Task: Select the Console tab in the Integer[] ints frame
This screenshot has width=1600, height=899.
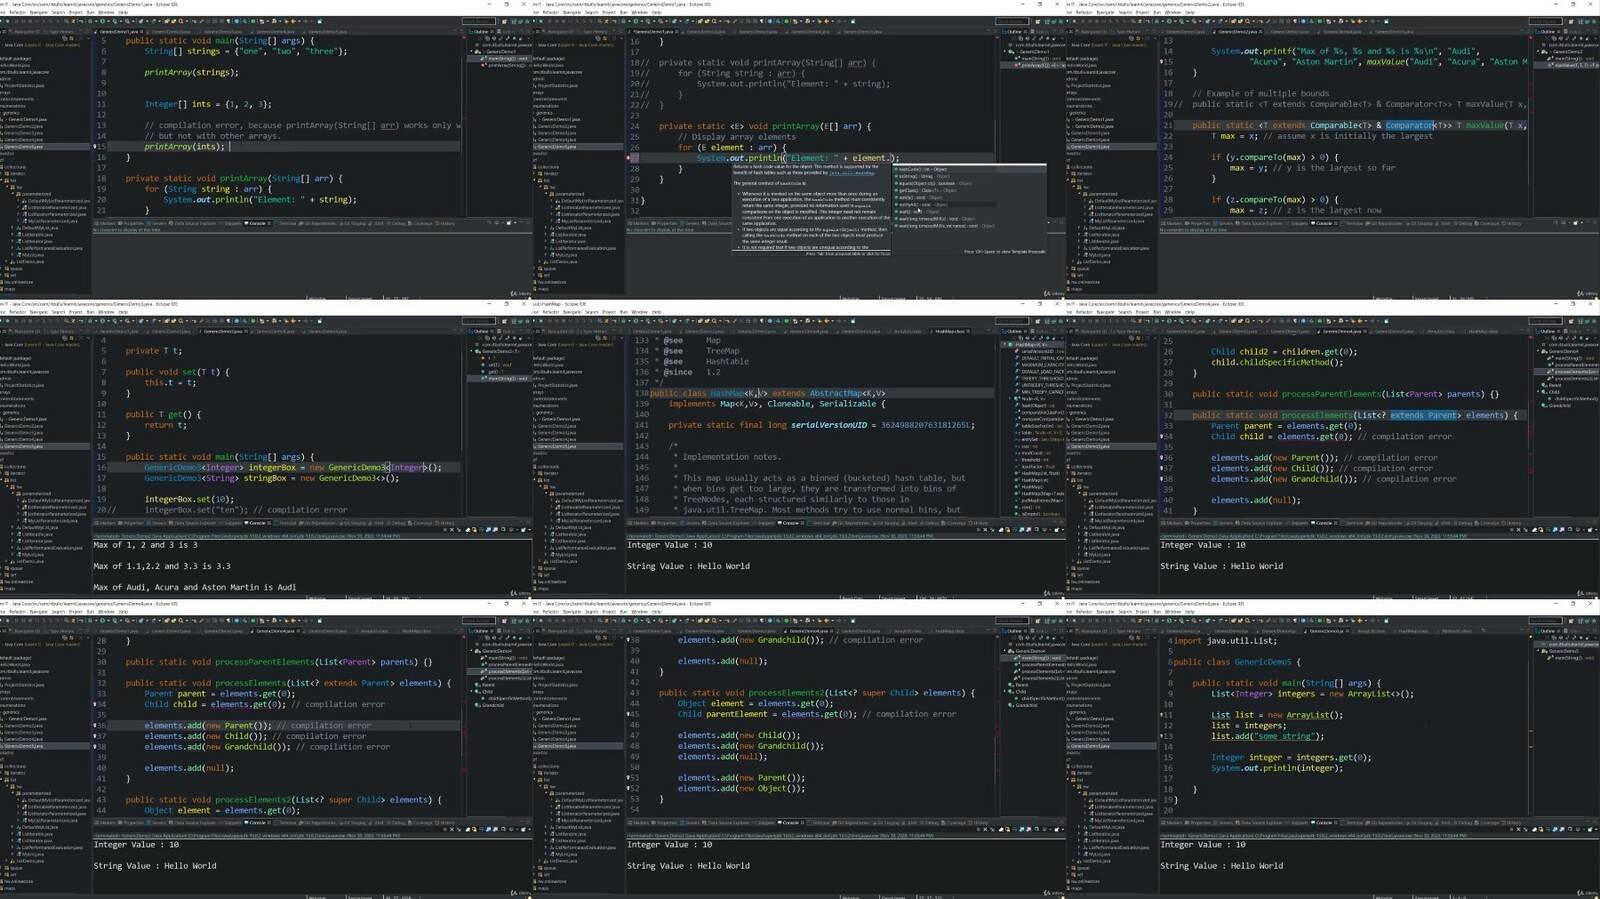Action: 256,223
